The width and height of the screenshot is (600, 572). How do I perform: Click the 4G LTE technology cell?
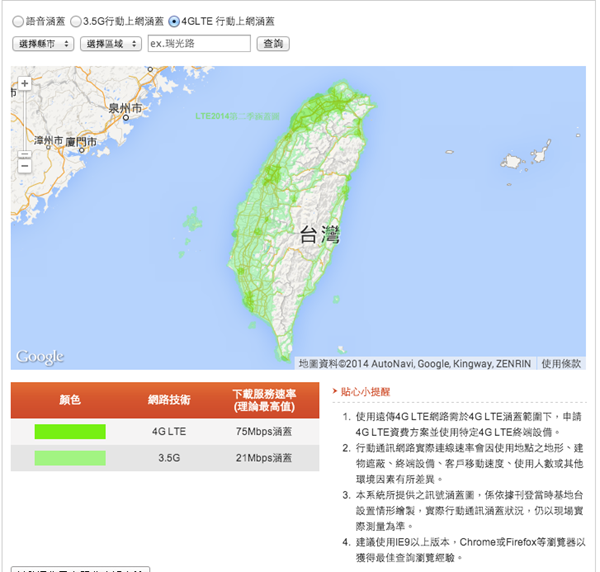click(169, 432)
